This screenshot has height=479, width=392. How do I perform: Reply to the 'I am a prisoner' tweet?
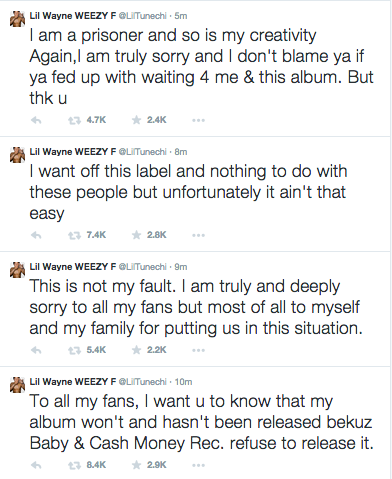click(36, 120)
